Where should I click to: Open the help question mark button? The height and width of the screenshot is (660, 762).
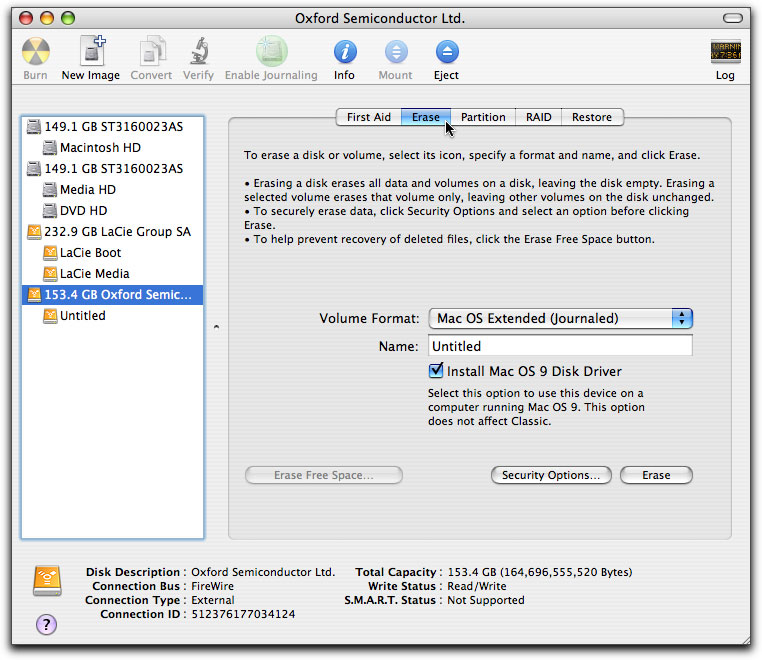tap(46, 625)
